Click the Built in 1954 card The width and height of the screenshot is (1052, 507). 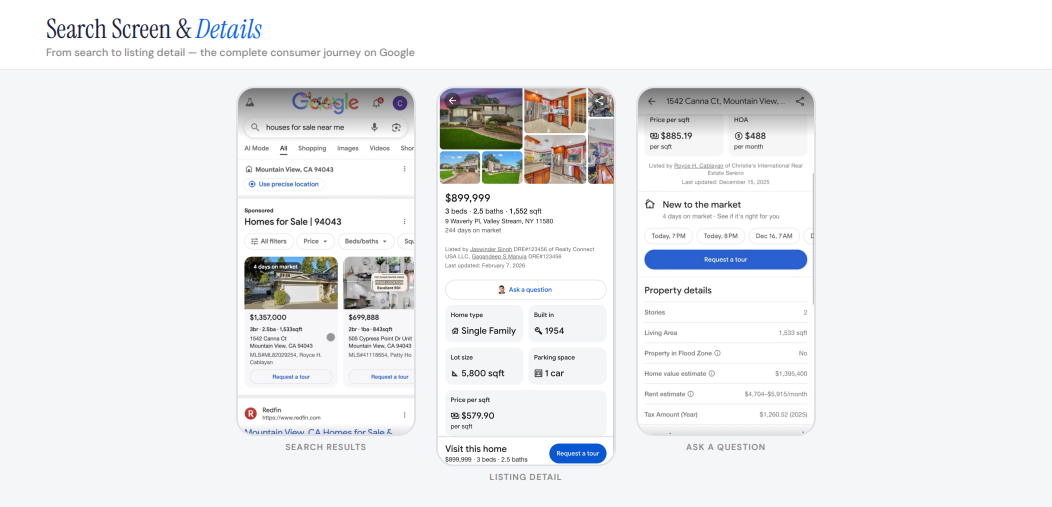coord(567,324)
